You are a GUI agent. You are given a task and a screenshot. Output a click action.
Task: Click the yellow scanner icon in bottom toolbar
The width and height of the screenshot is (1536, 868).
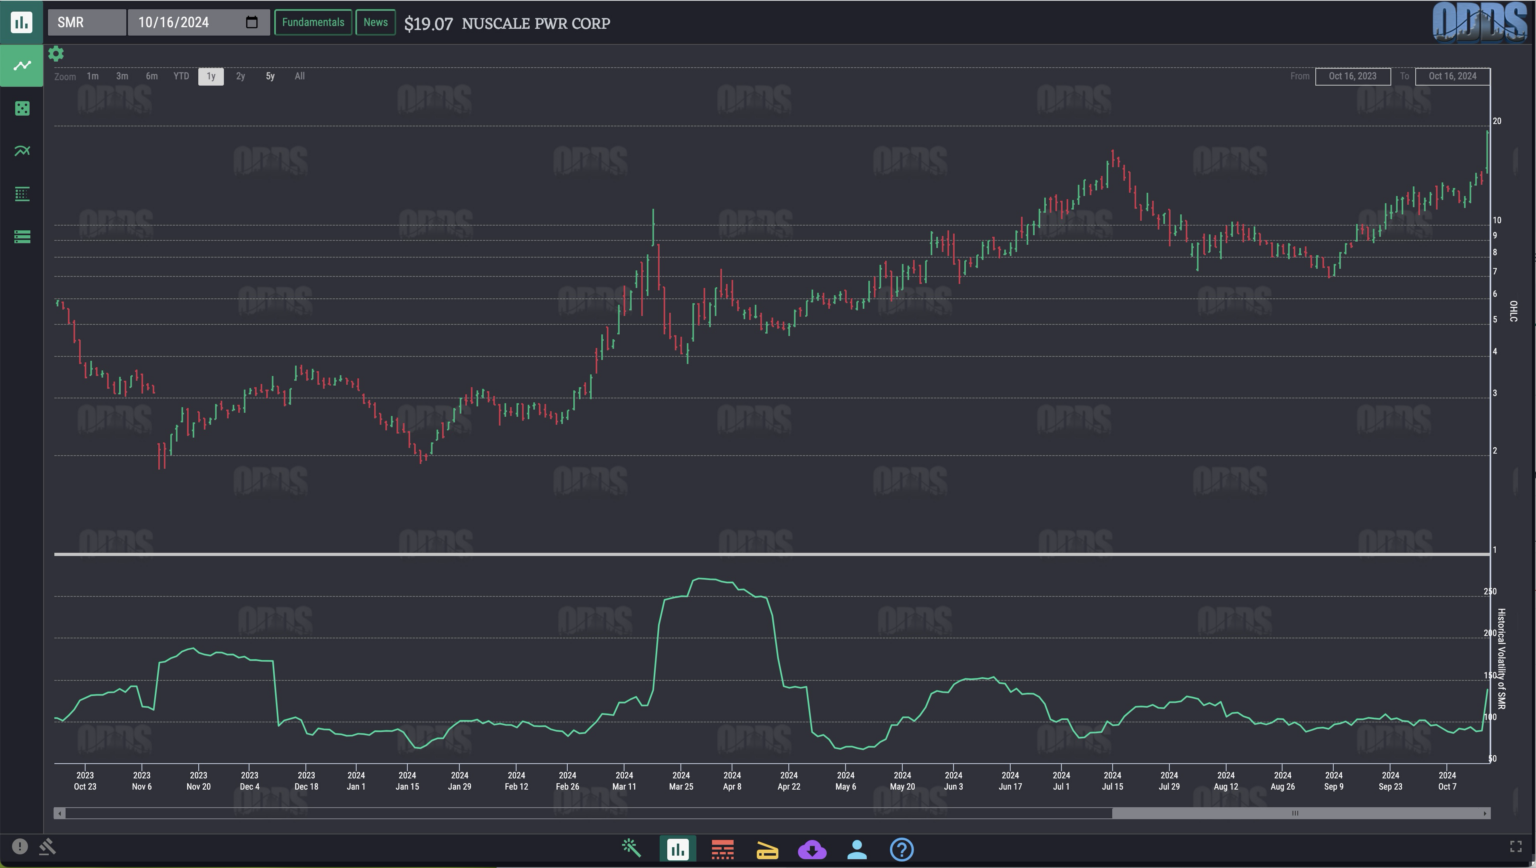click(x=768, y=849)
